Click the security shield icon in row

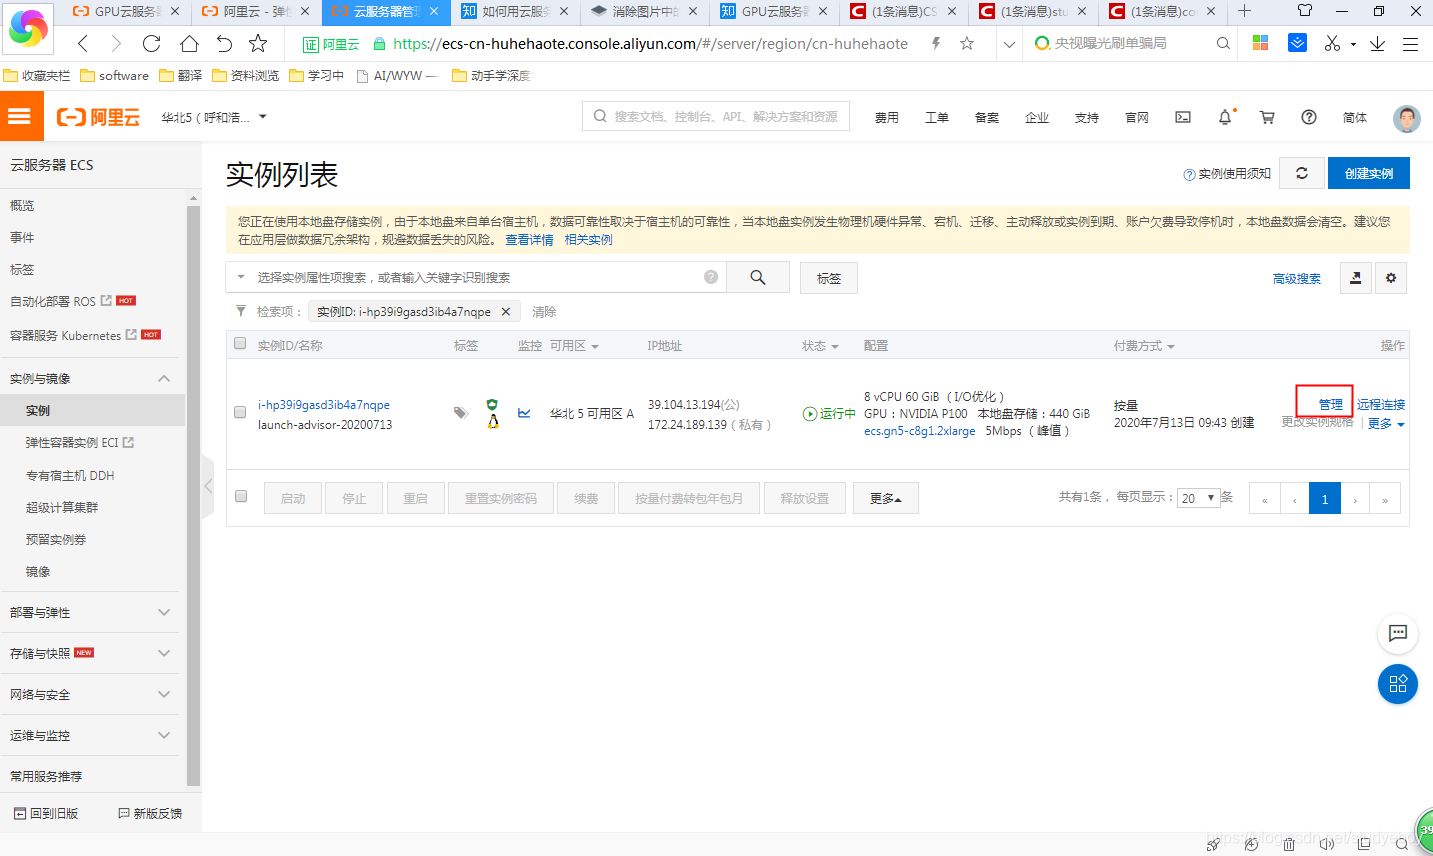[x=492, y=404]
